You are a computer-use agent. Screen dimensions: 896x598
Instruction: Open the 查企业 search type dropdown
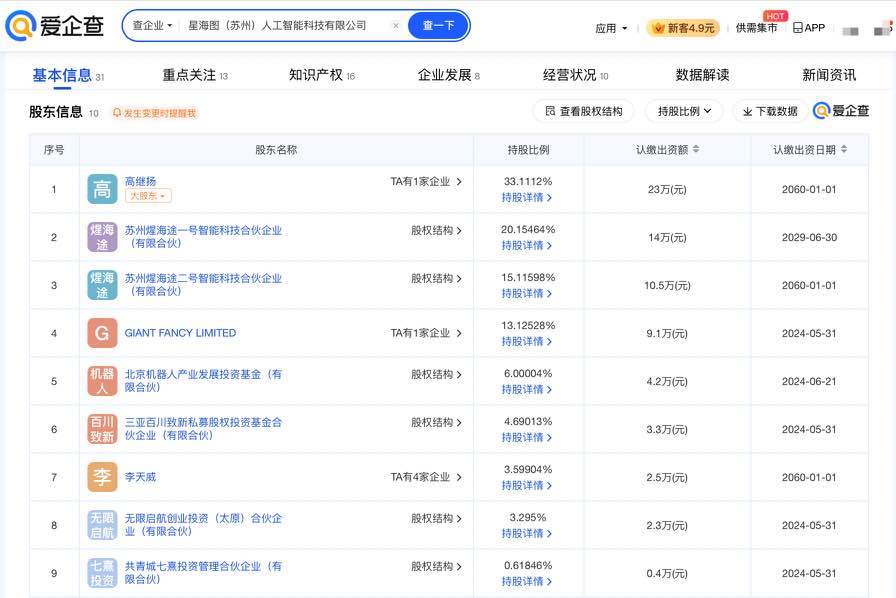tap(152, 26)
